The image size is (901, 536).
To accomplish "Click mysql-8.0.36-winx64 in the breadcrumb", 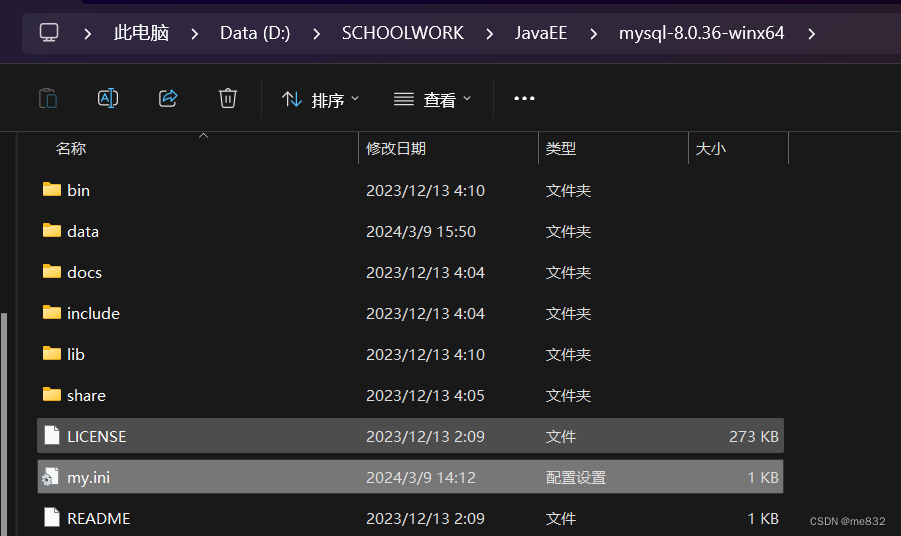I will 701,33.
